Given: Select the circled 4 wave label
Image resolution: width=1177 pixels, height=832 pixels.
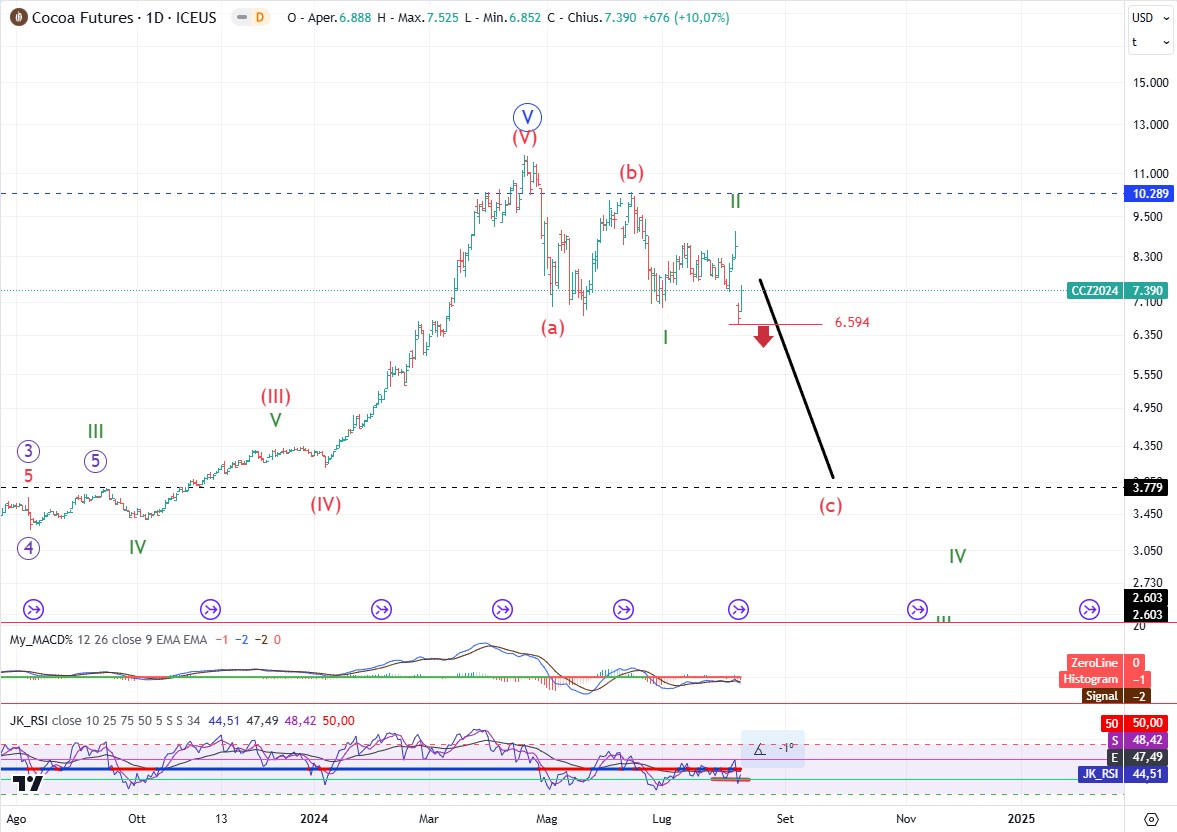Looking at the screenshot, I should coord(29,548).
